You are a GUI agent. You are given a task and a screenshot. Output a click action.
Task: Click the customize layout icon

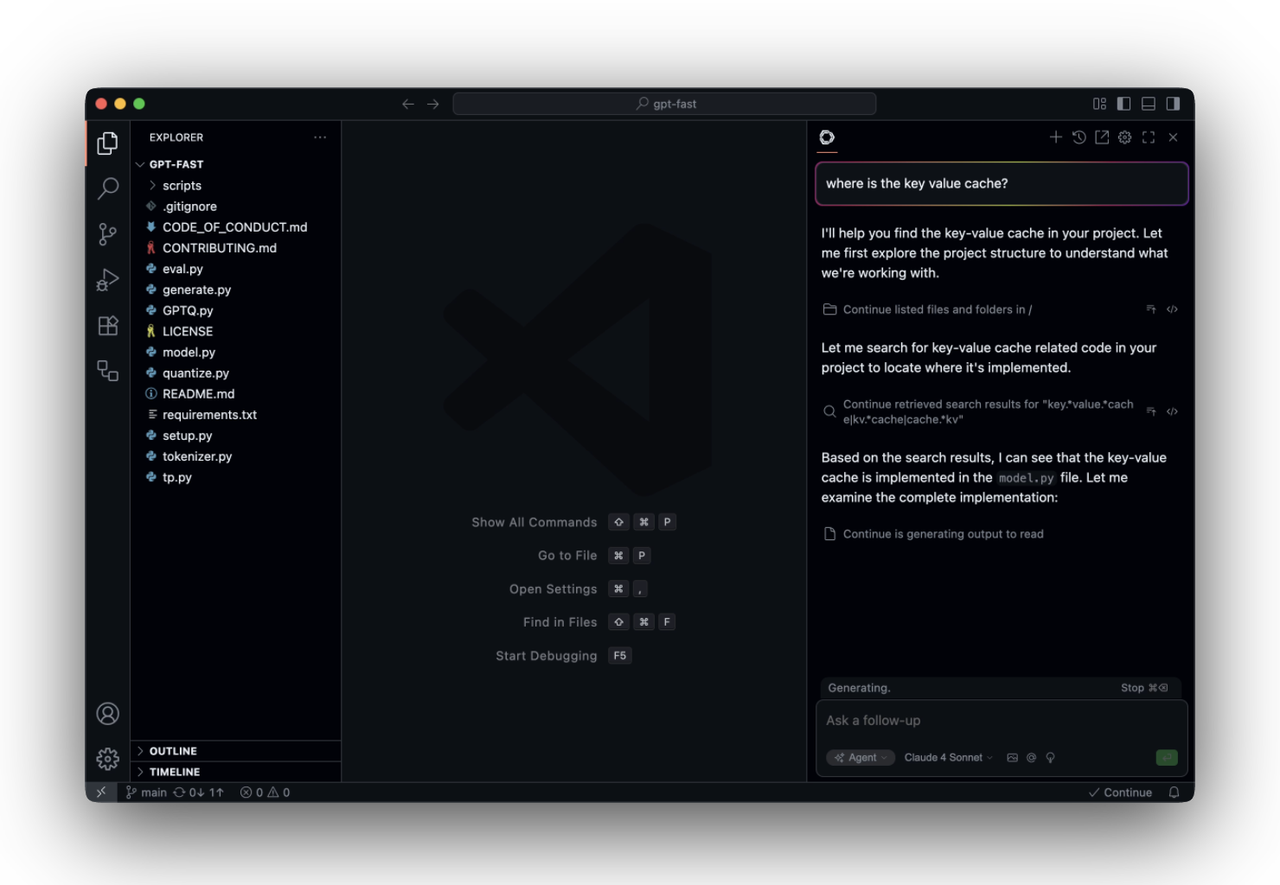click(x=1100, y=104)
